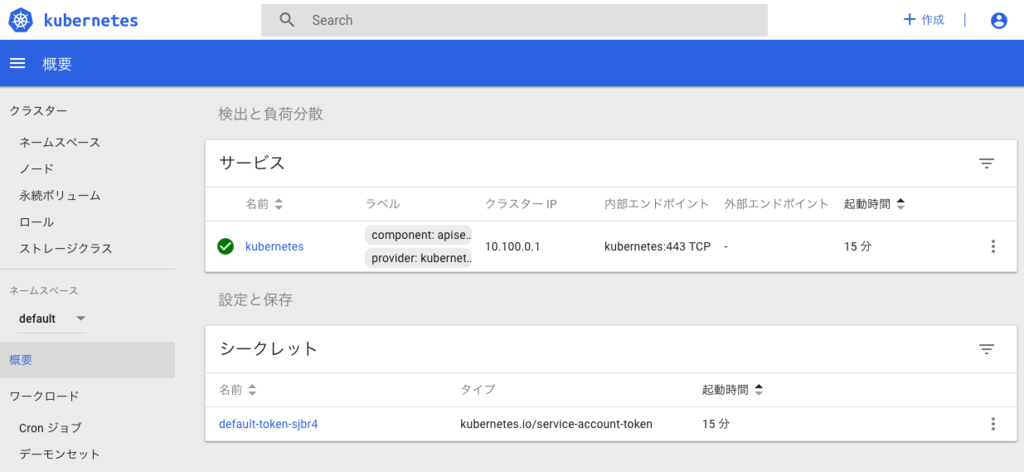Click the ラベル column header
Screen dimensions: 1024x472
point(383,204)
